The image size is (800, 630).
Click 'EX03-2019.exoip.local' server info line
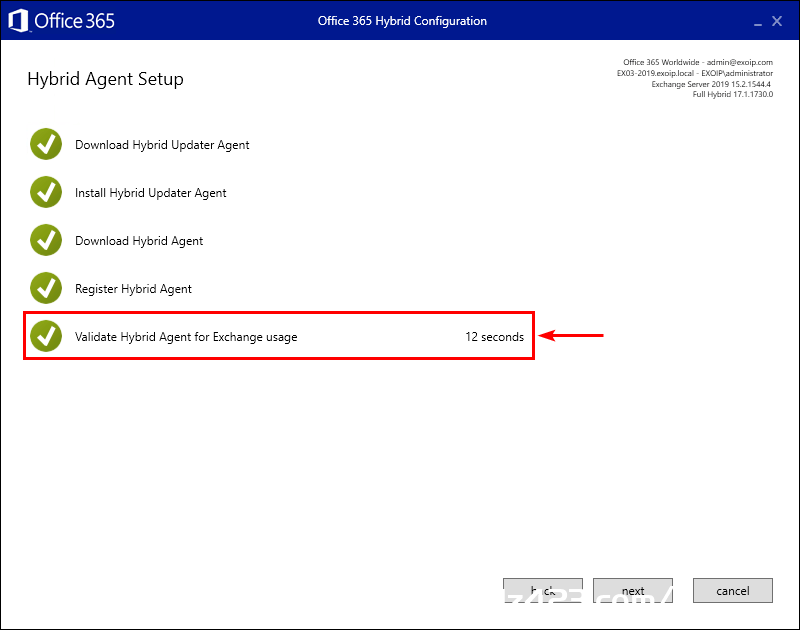tap(695, 73)
